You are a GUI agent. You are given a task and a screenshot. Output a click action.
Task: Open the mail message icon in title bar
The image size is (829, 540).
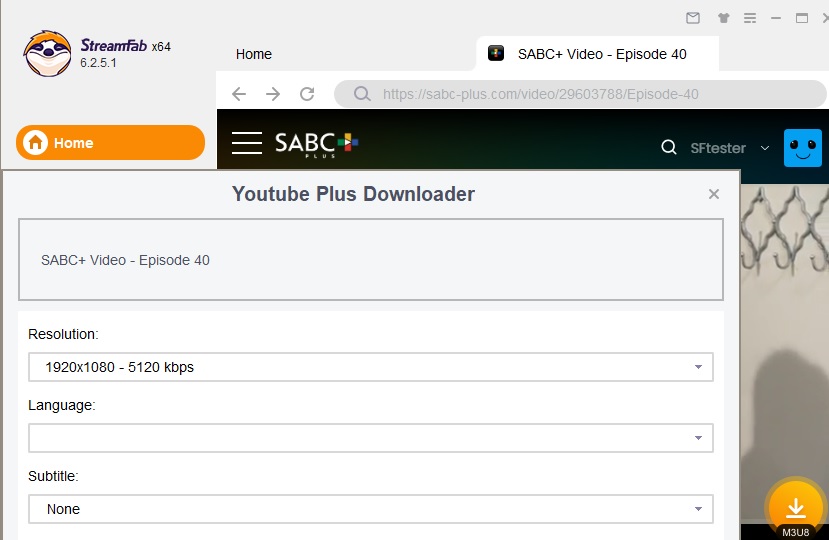pos(693,18)
